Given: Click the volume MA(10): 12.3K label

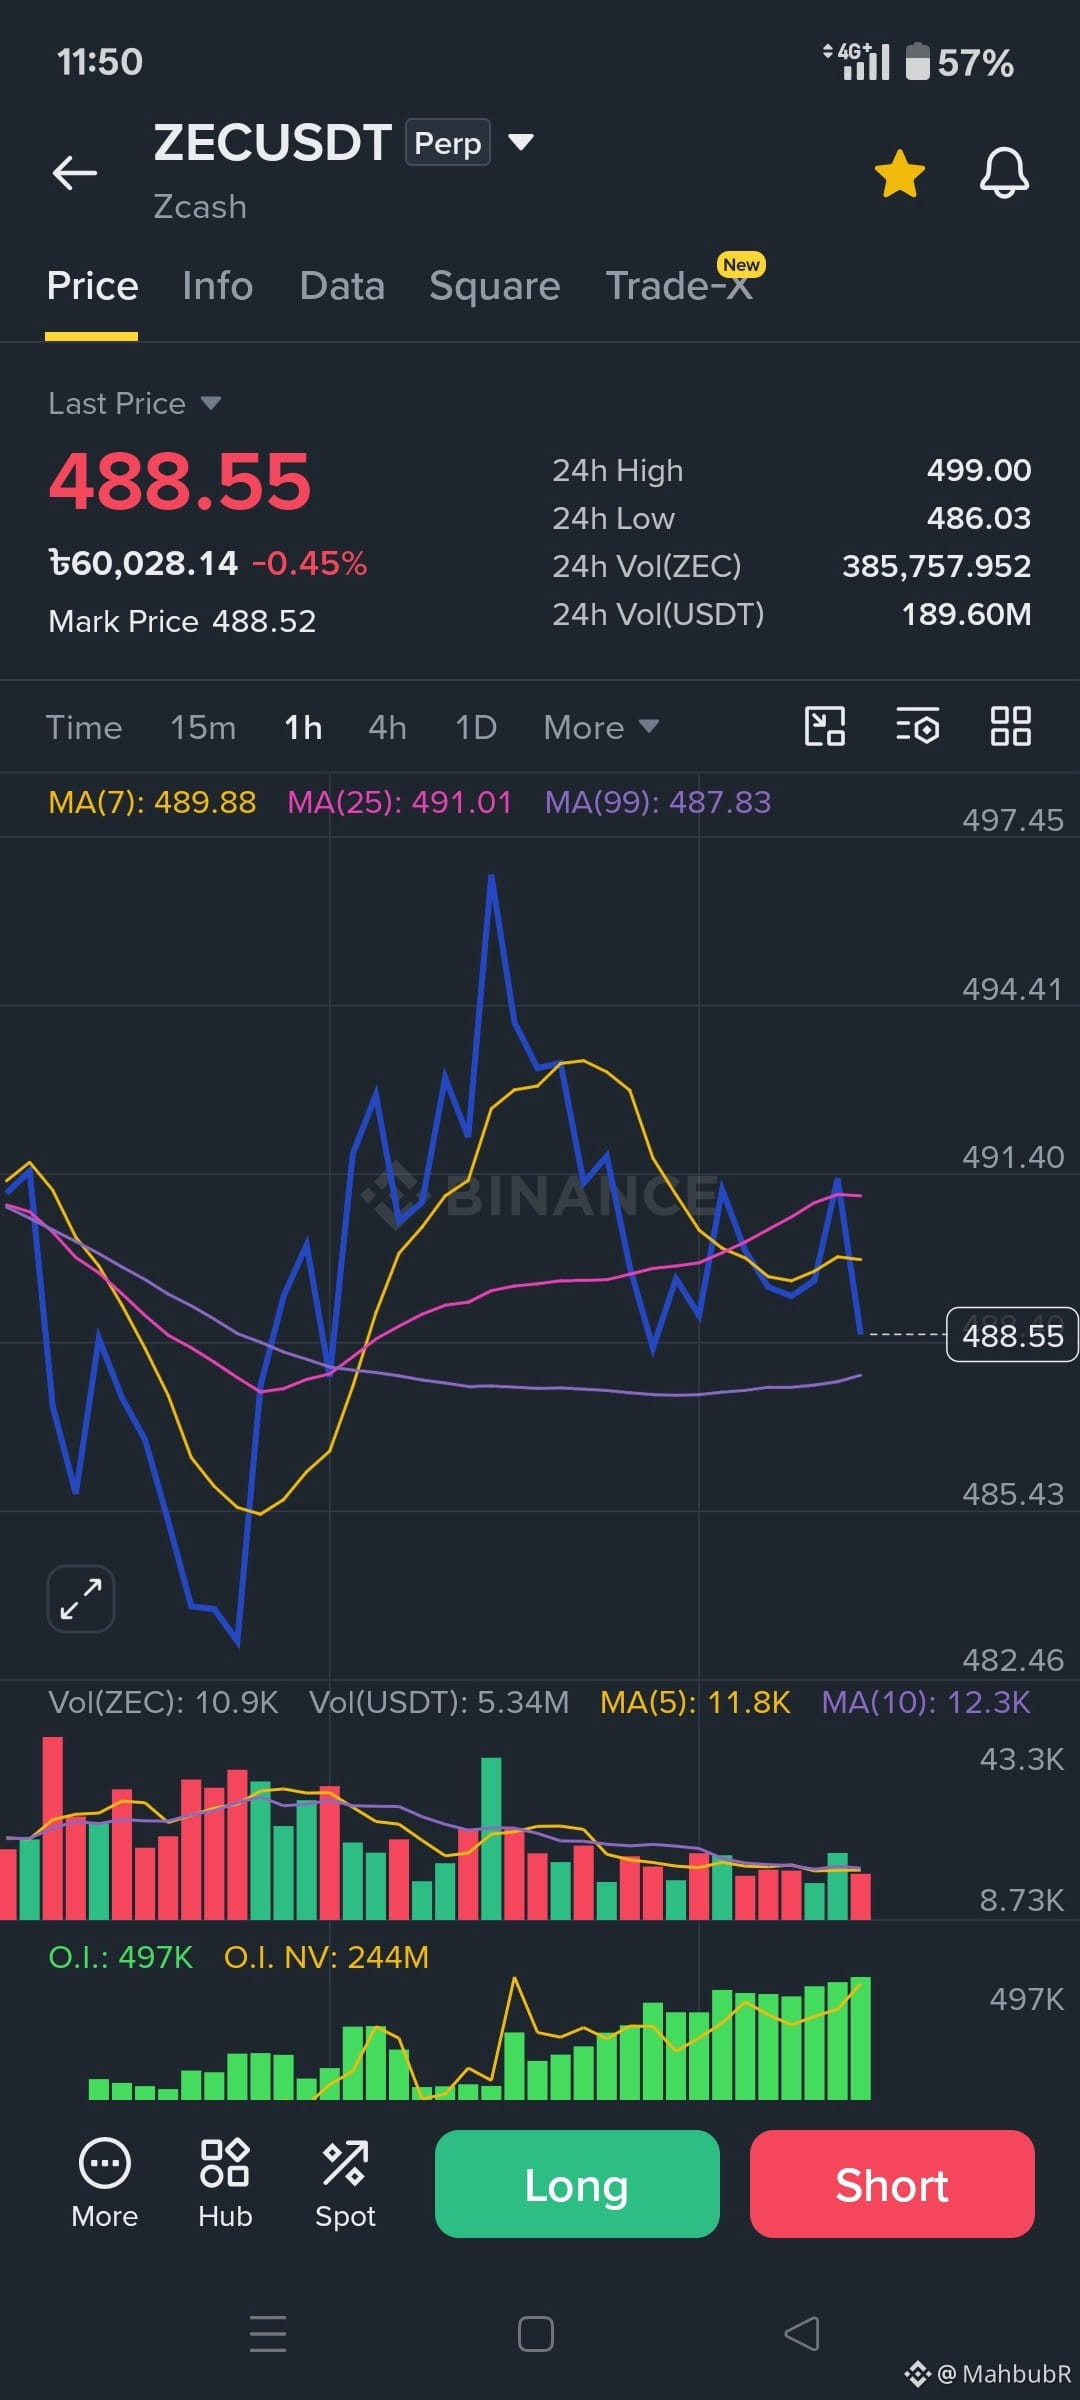Looking at the screenshot, I should pyautogui.click(x=926, y=1702).
